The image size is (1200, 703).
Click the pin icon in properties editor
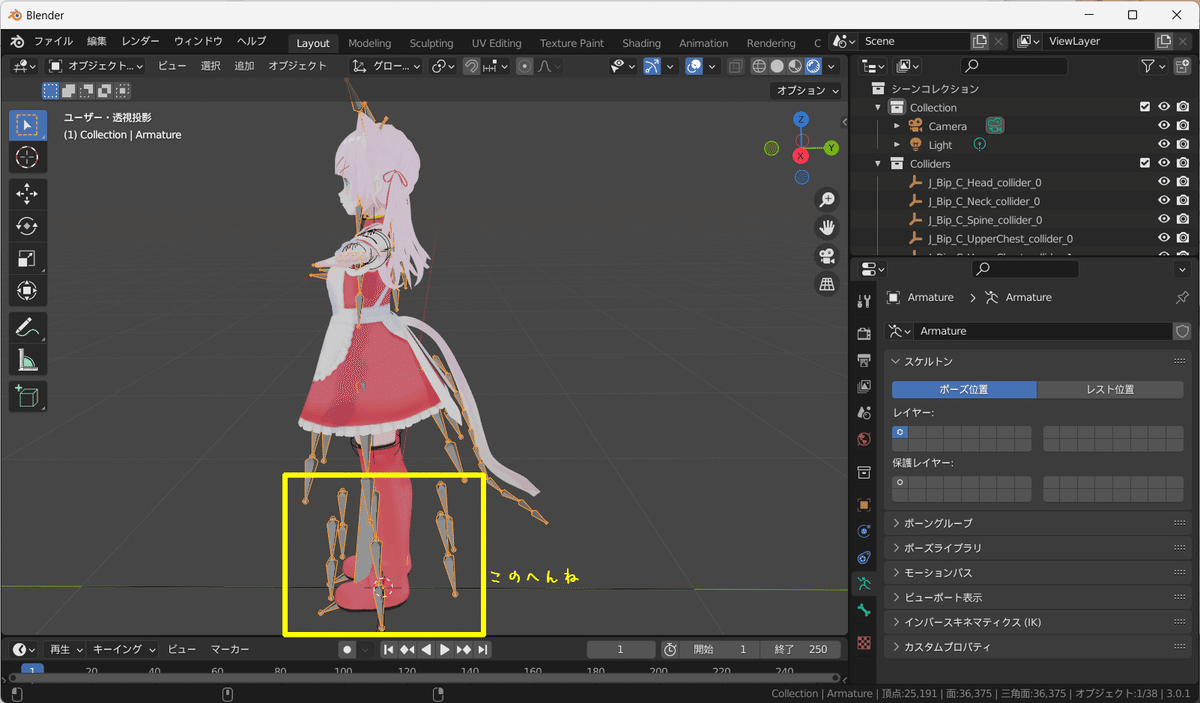click(x=1182, y=298)
